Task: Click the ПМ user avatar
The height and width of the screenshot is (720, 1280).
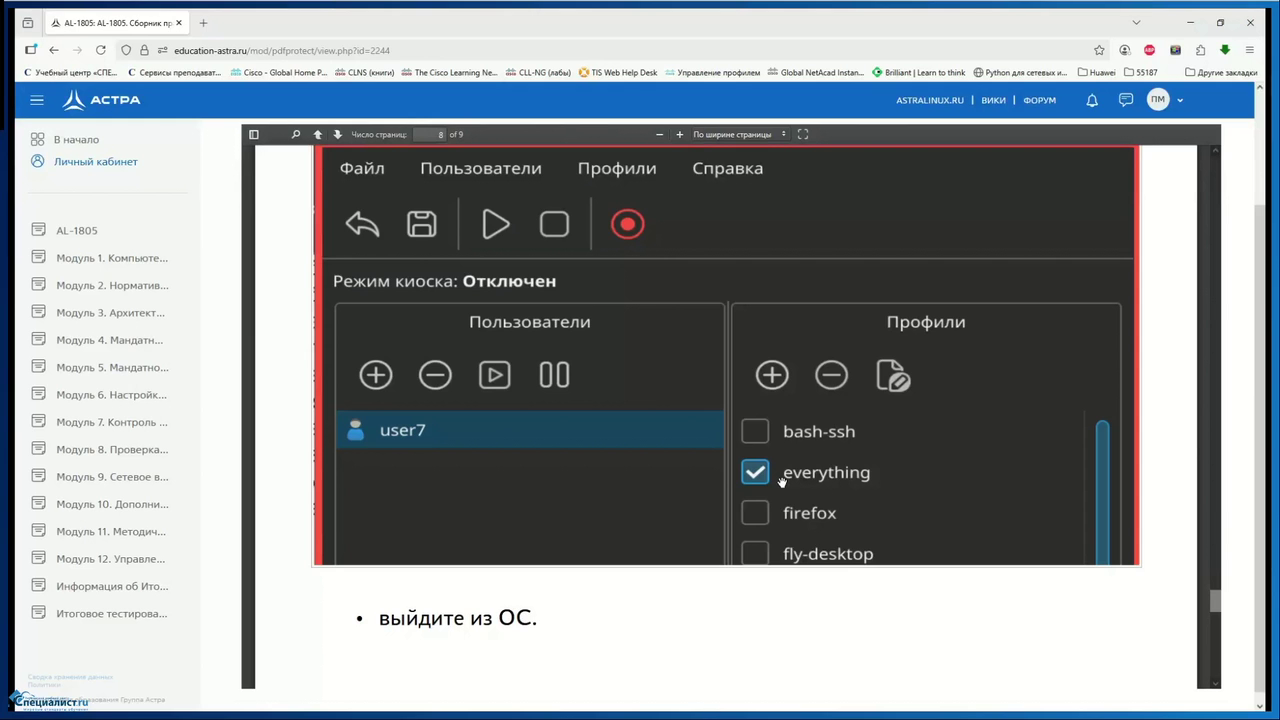Action: [x=1158, y=100]
